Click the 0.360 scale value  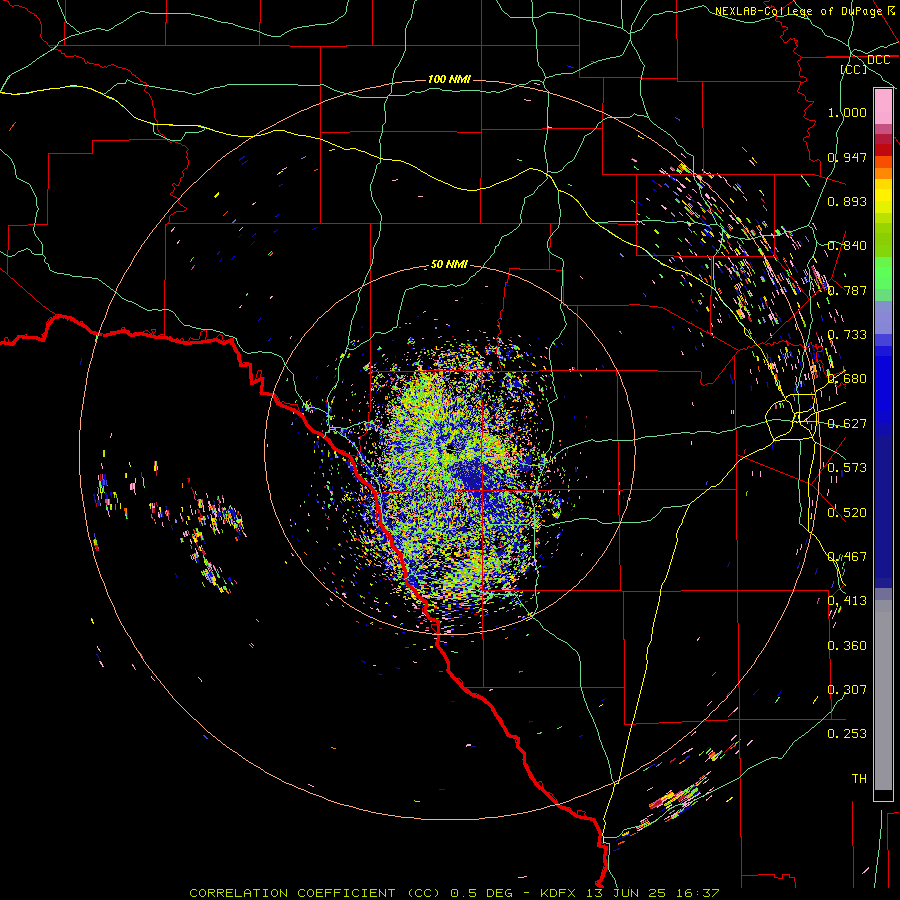click(847, 646)
